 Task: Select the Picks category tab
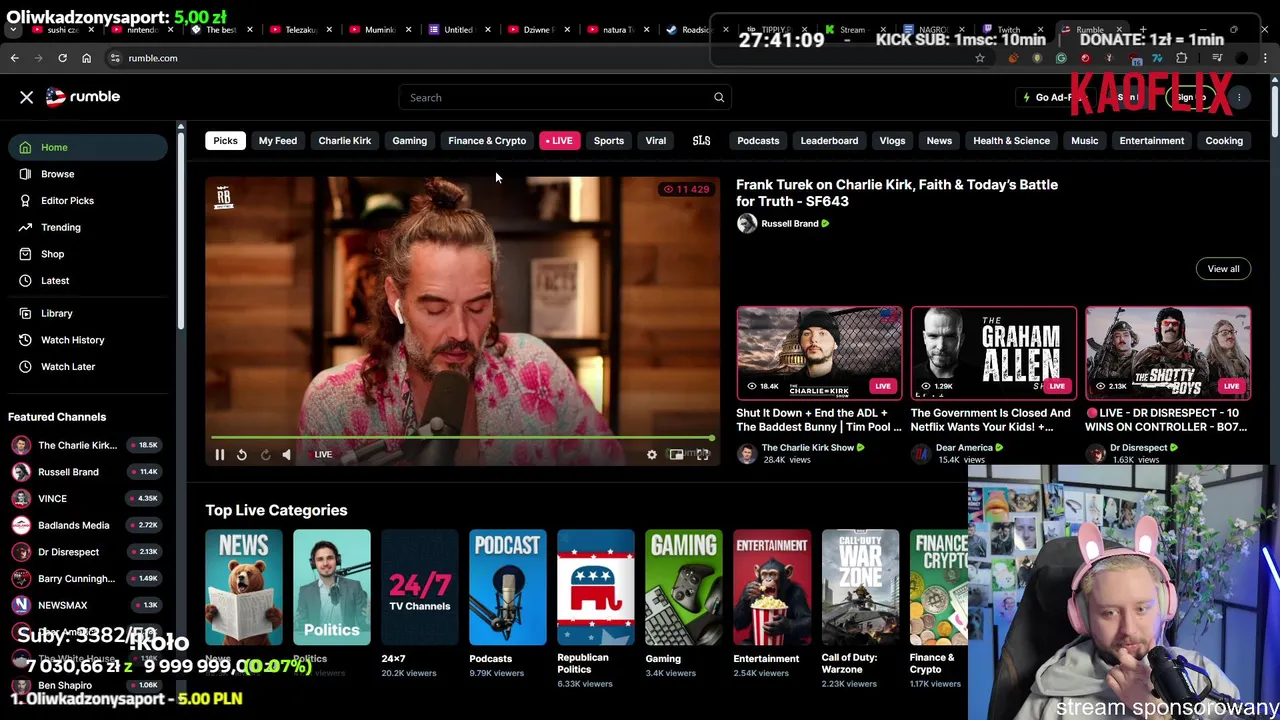(225, 140)
